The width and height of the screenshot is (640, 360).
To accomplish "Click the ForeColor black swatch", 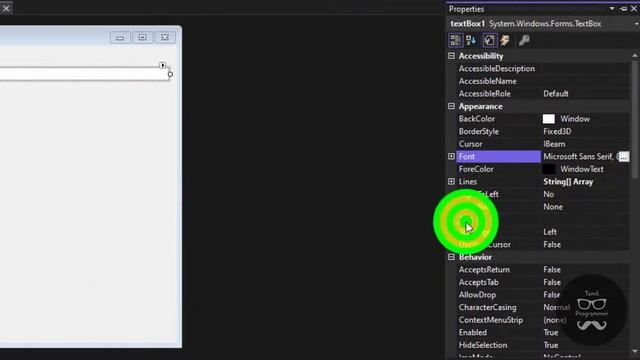I will (x=549, y=169).
